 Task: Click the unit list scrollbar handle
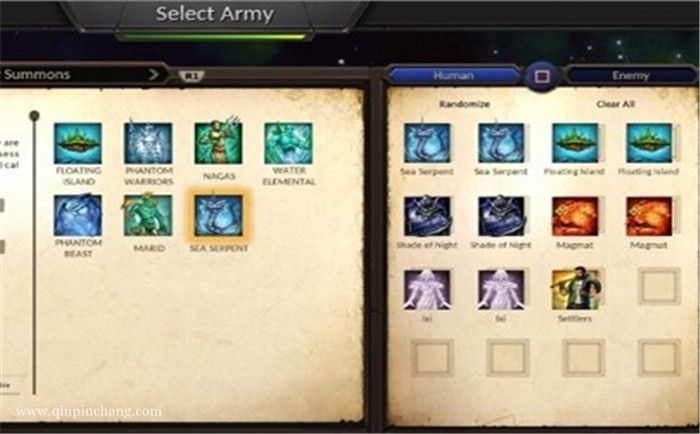pyautogui.click(x=34, y=116)
